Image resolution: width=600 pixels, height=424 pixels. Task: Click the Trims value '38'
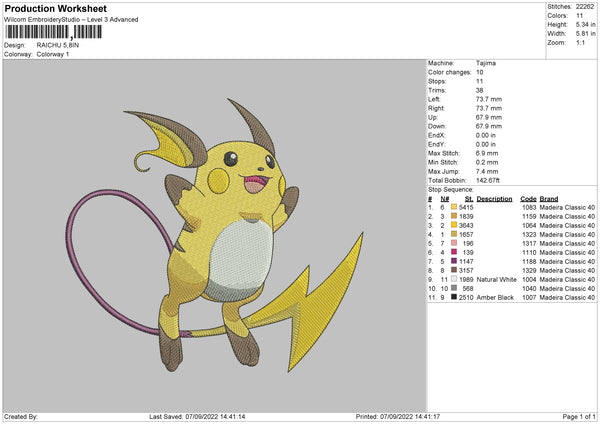479,90
